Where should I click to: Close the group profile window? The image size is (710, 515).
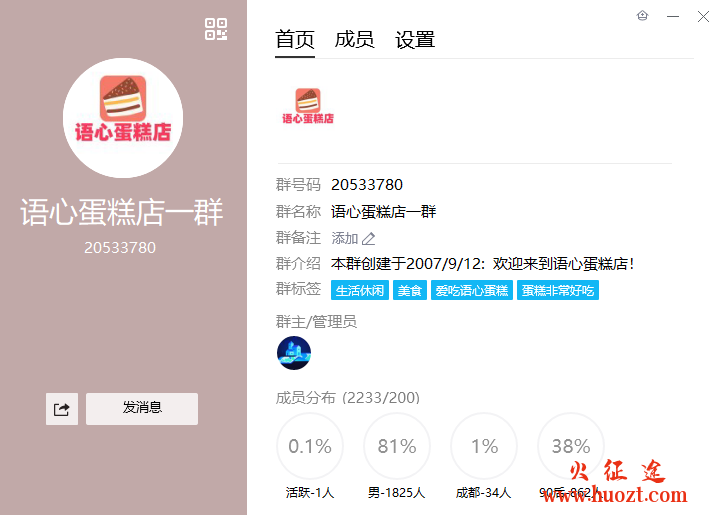[703, 17]
